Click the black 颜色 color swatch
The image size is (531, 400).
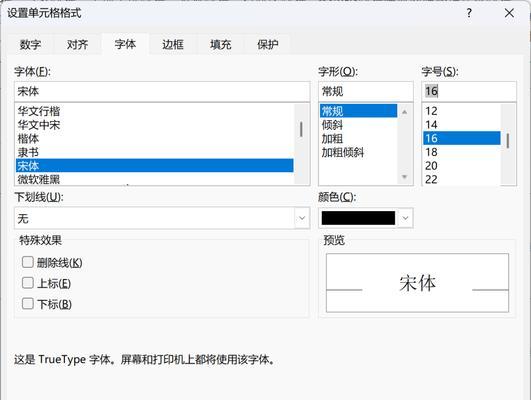(x=358, y=218)
